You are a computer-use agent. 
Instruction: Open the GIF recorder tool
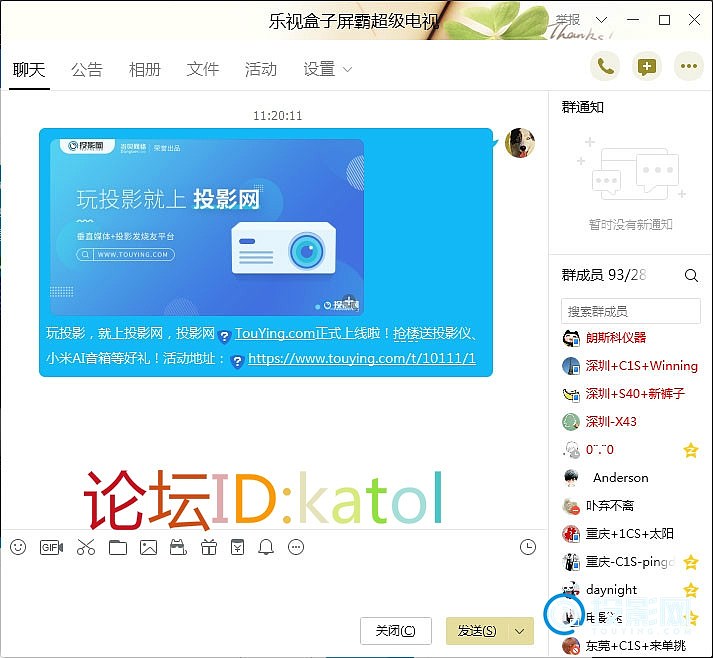point(51,547)
